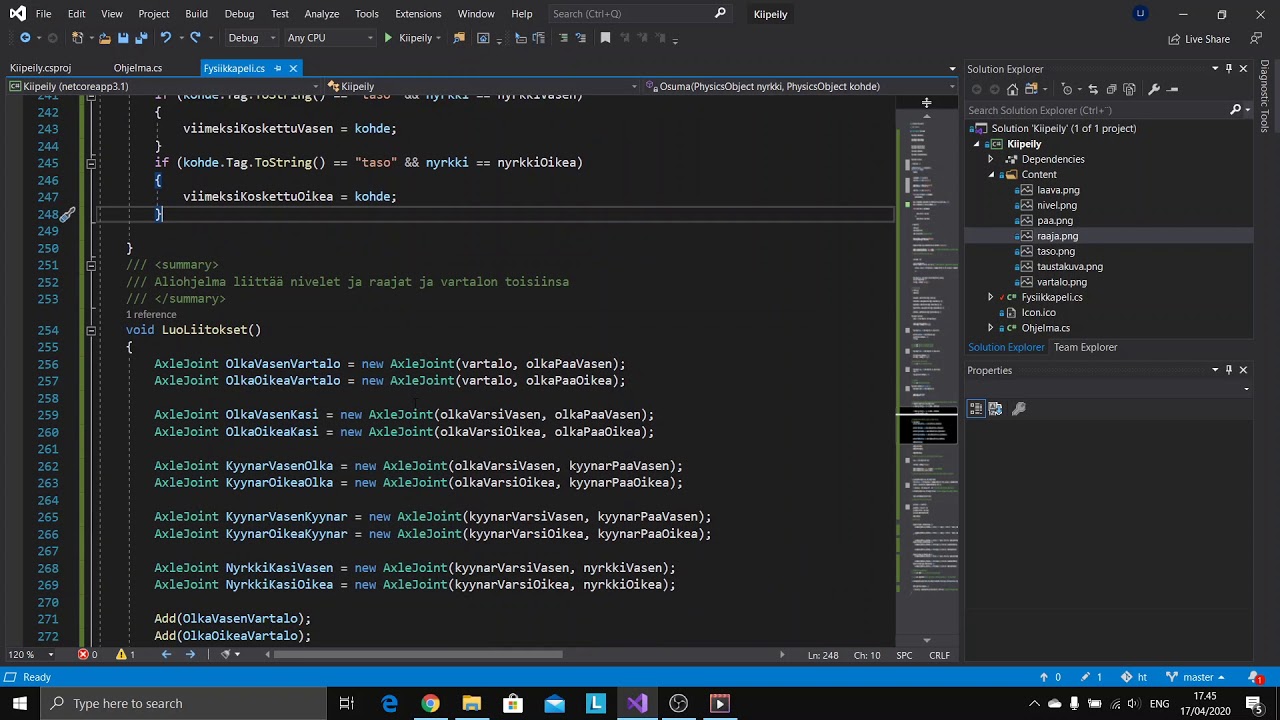
Task: Click the Sync with Active Document icon
Action: [1093, 90]
